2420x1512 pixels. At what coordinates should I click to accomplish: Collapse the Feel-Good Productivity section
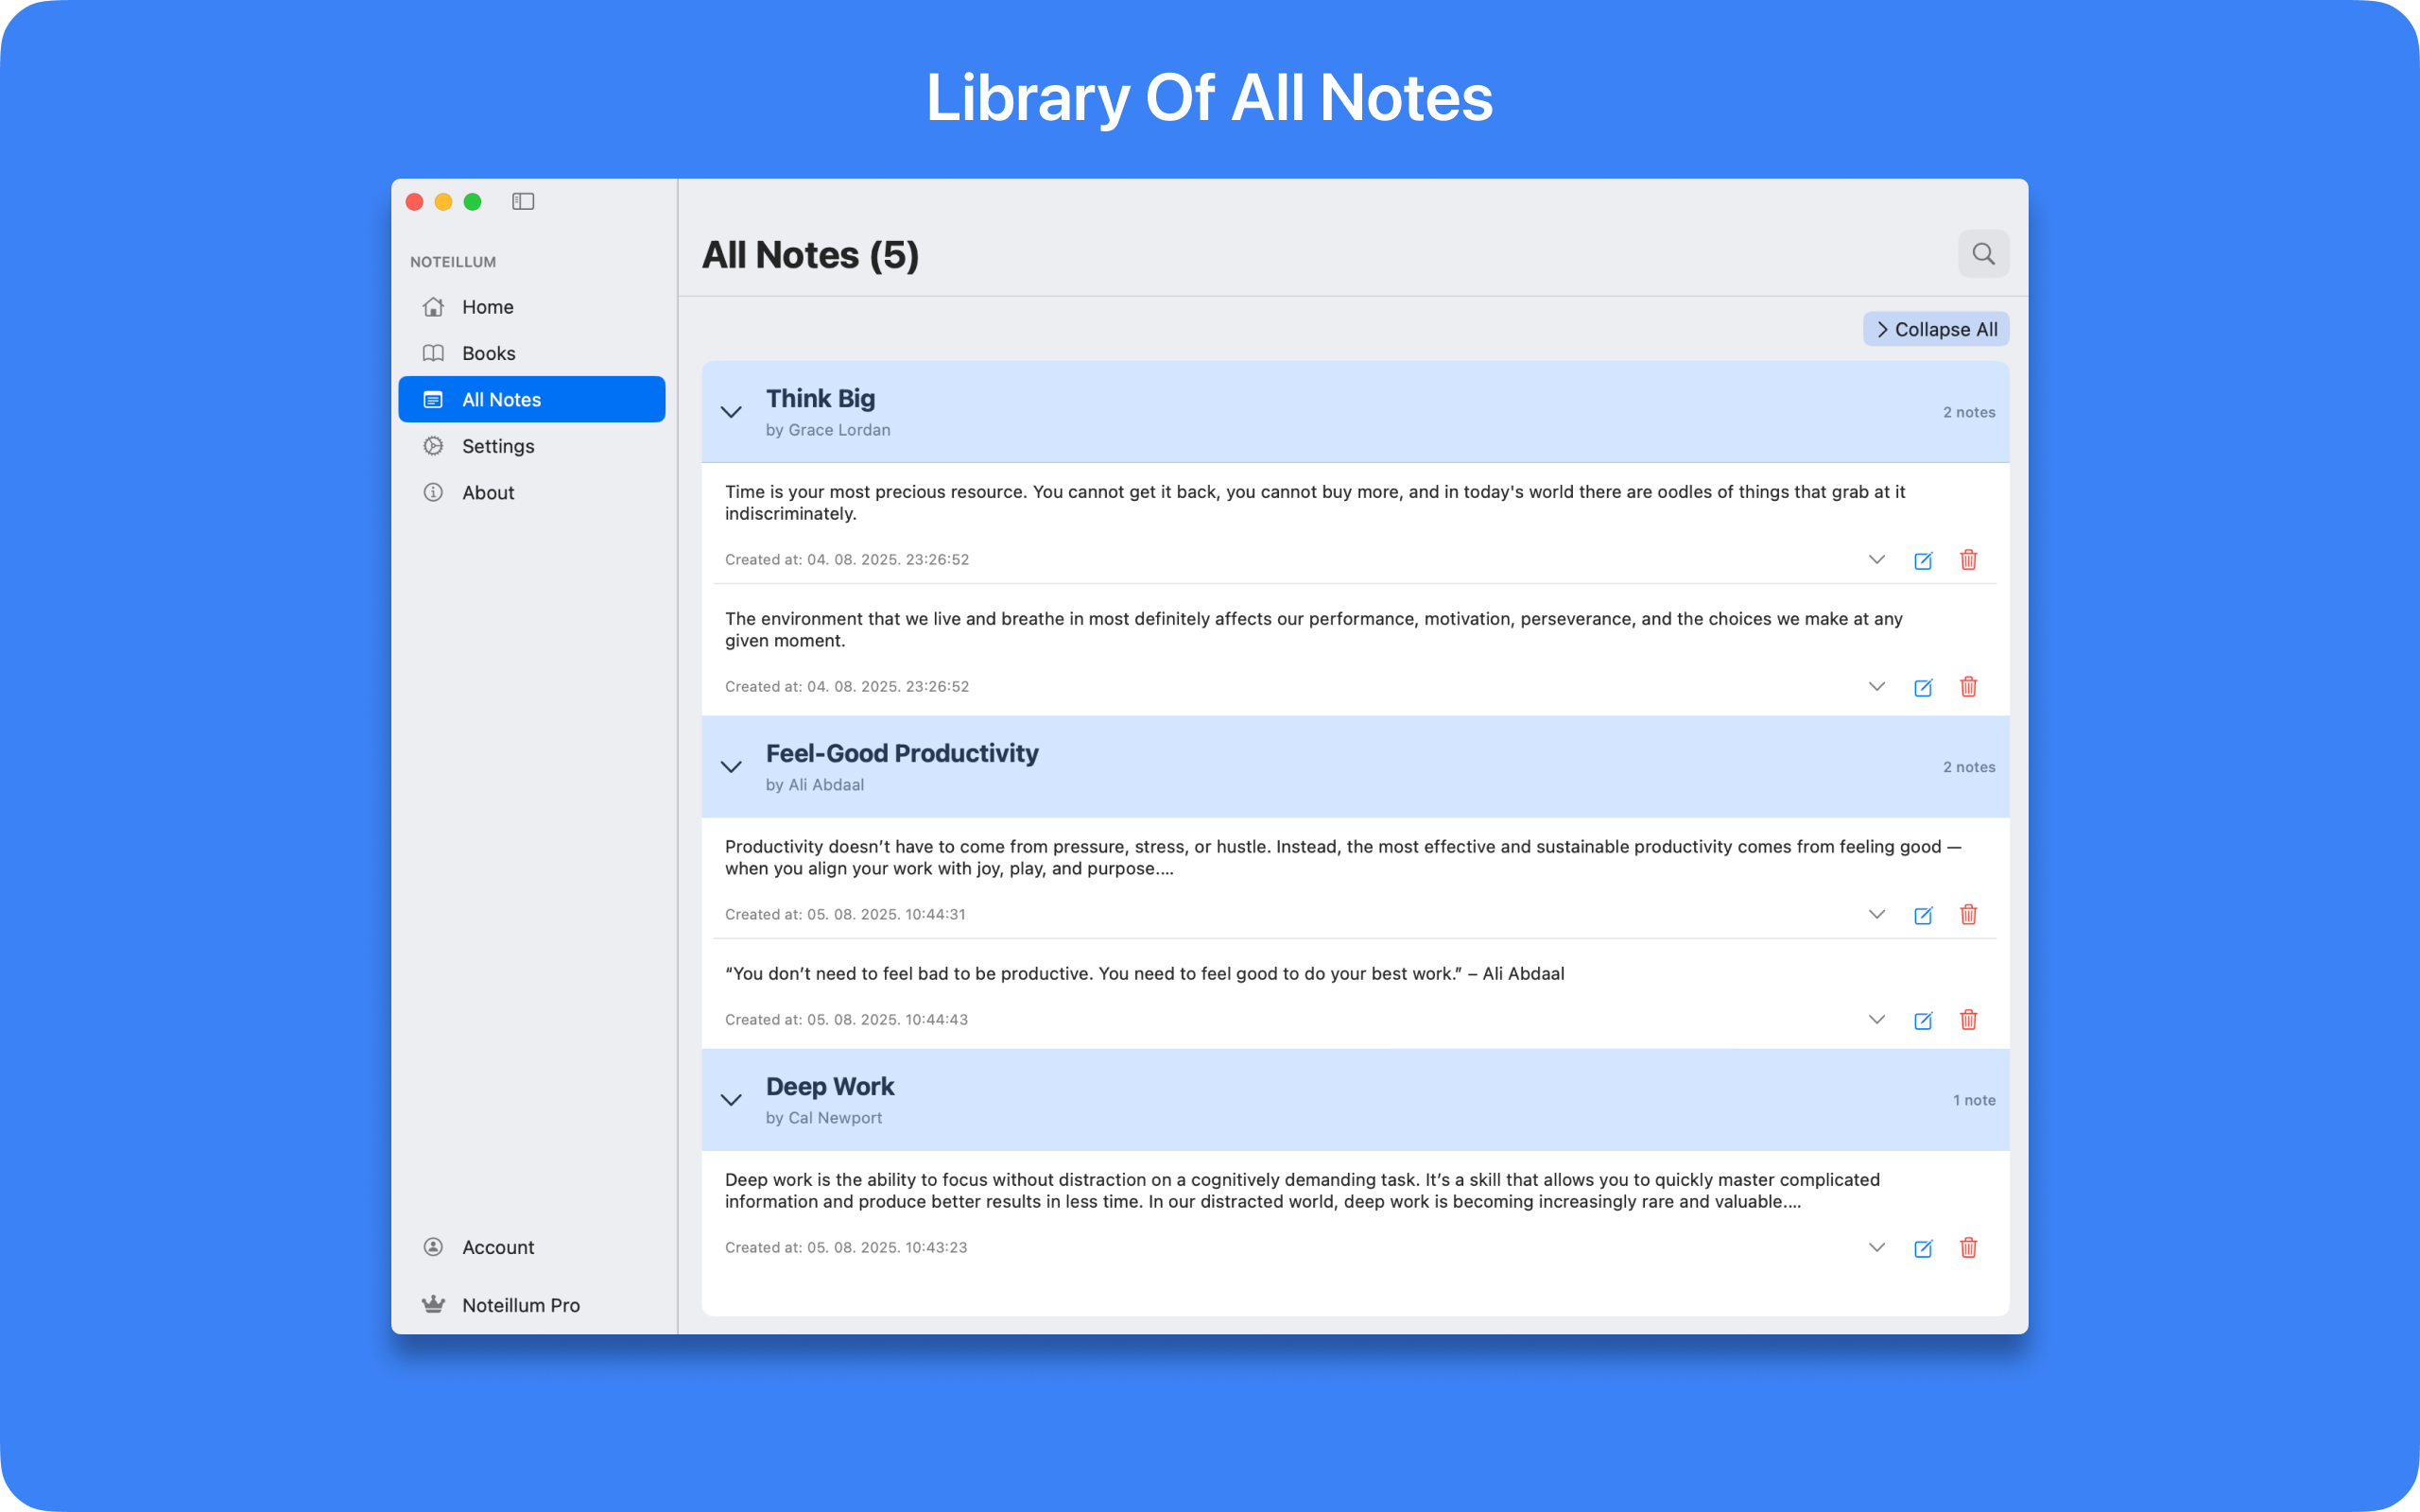pyautogui.click(x=731, y=767)
